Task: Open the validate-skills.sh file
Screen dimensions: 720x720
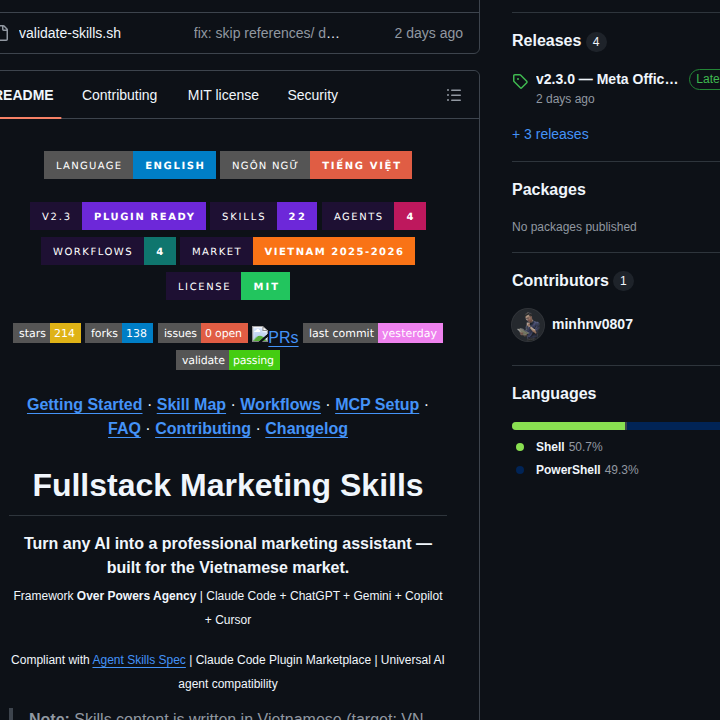Action: tap(70, 33)
